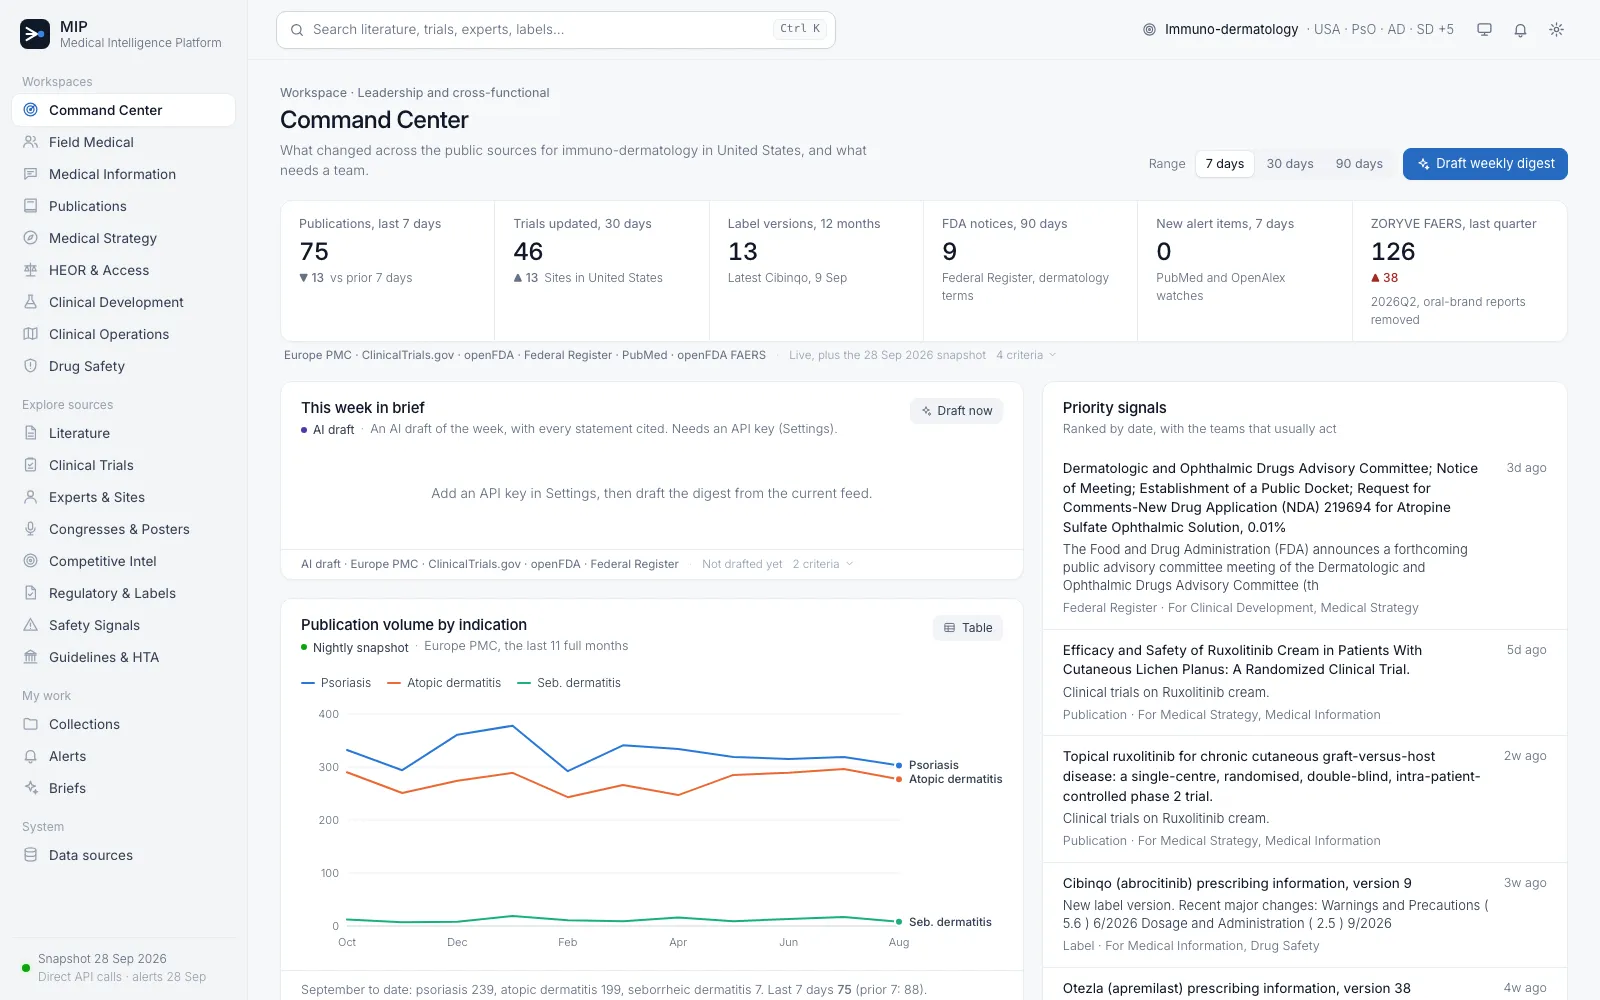This screenshot has height=1000, width=1600.
Task: Open Drug Safety shield icon
Action: (x=31, y=366)
